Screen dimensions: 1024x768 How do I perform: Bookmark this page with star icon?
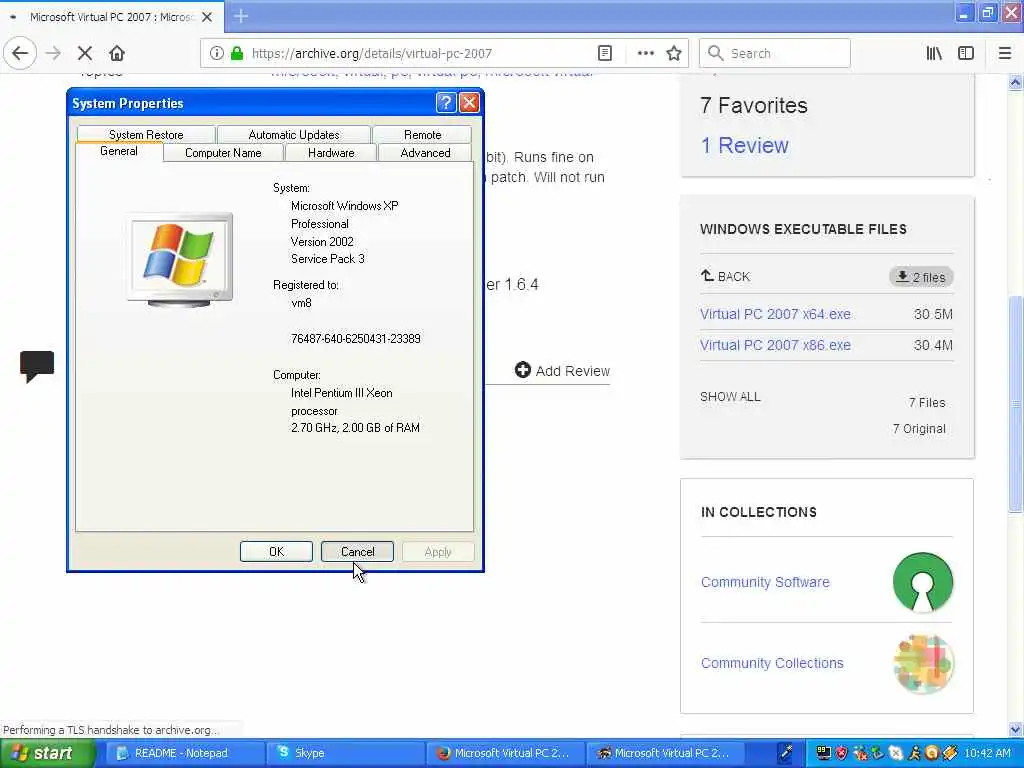[x=674, y=53]
